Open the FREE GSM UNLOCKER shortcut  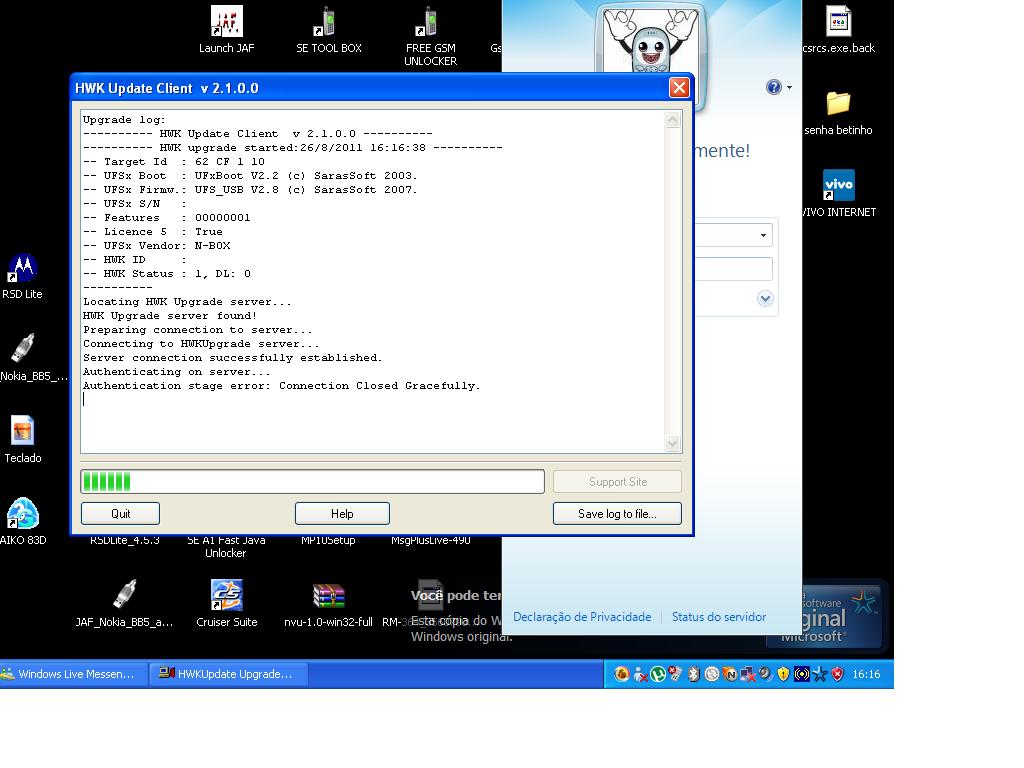click(430, 36)
